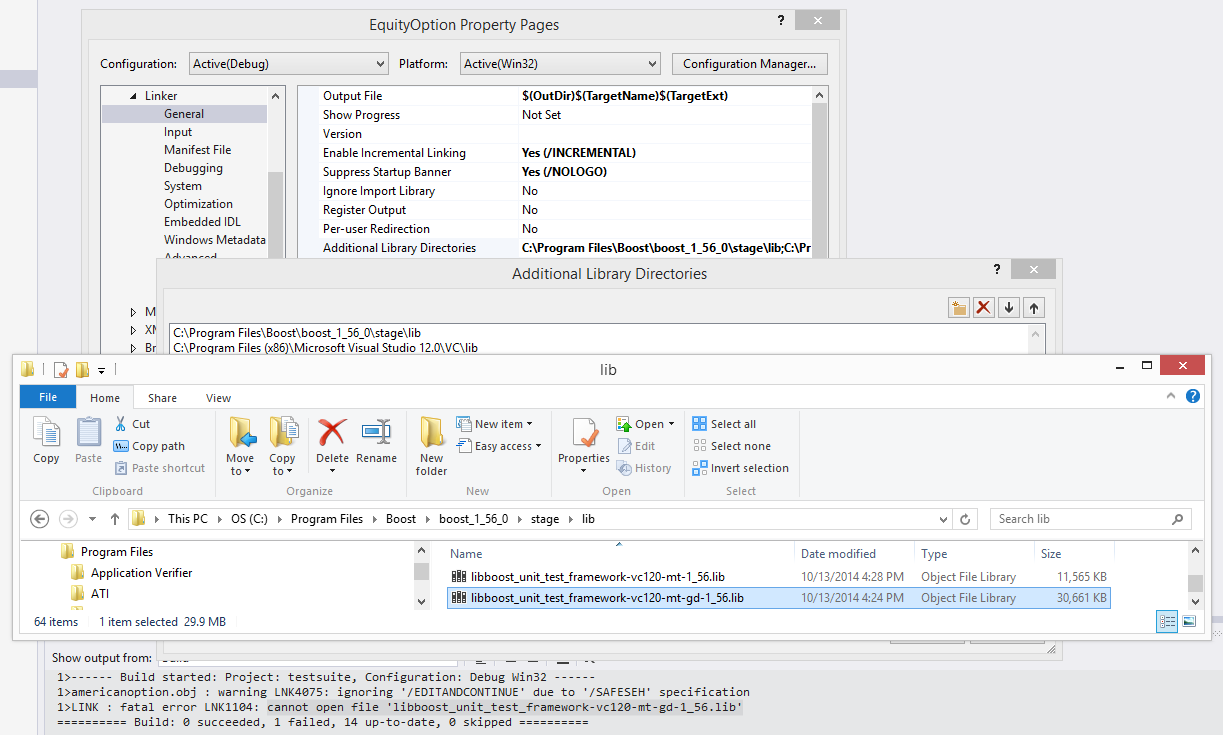The height and width of the screenshot is (735, 1223).
Task: Select the libboost_unit_test_framework-vc120-mt-1_56.lib file
Action: (597, 577)
